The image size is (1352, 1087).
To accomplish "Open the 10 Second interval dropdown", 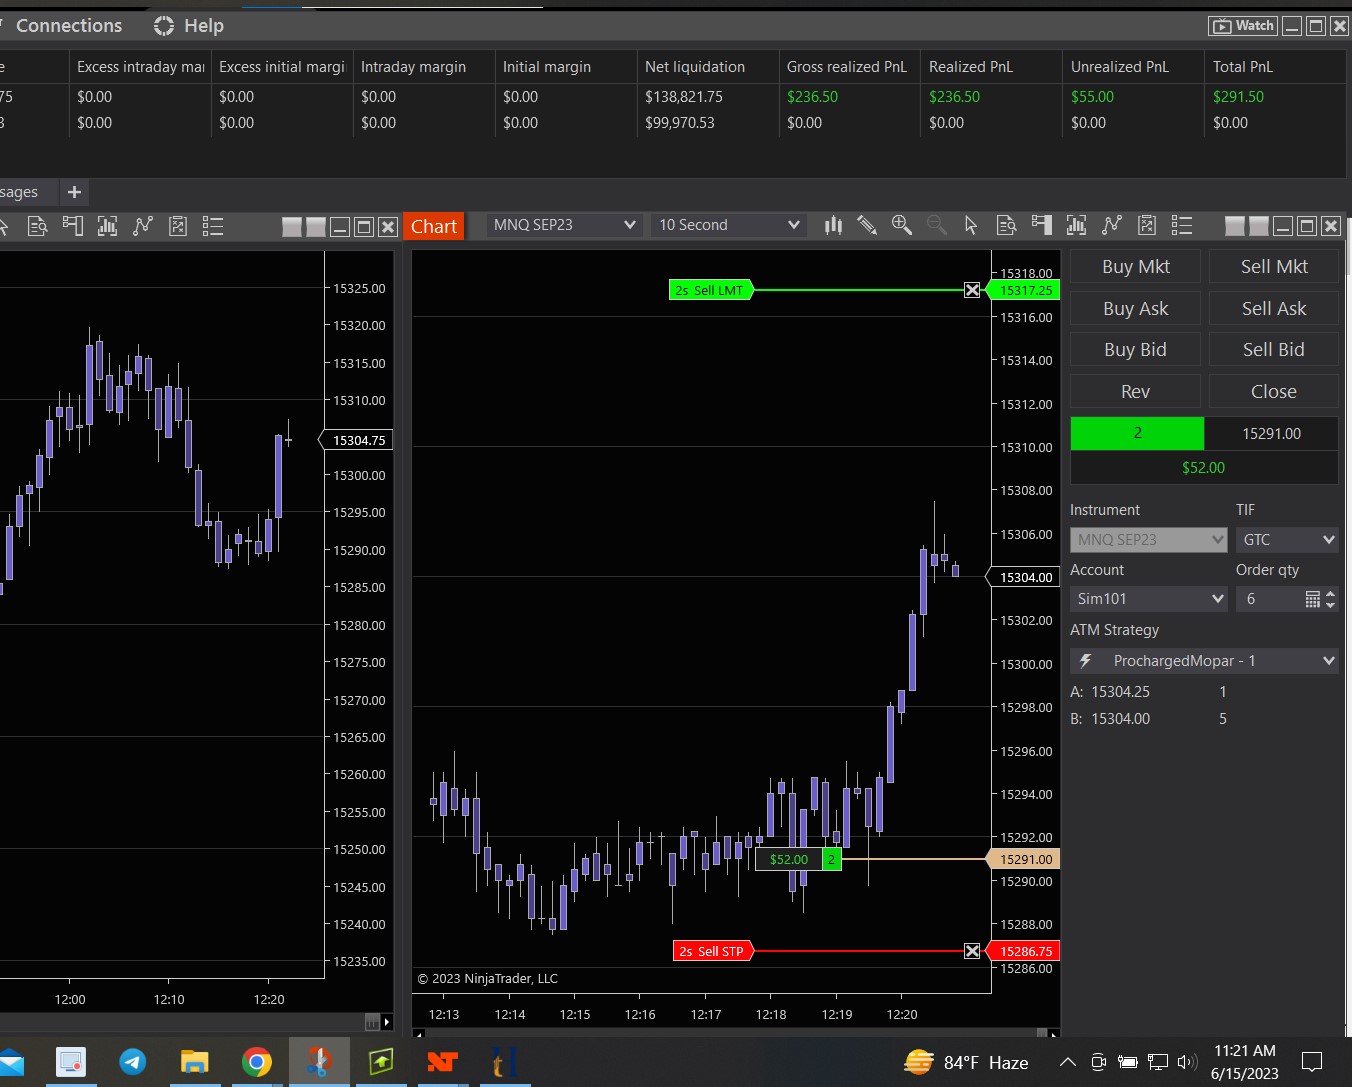I will pos(793,225).
